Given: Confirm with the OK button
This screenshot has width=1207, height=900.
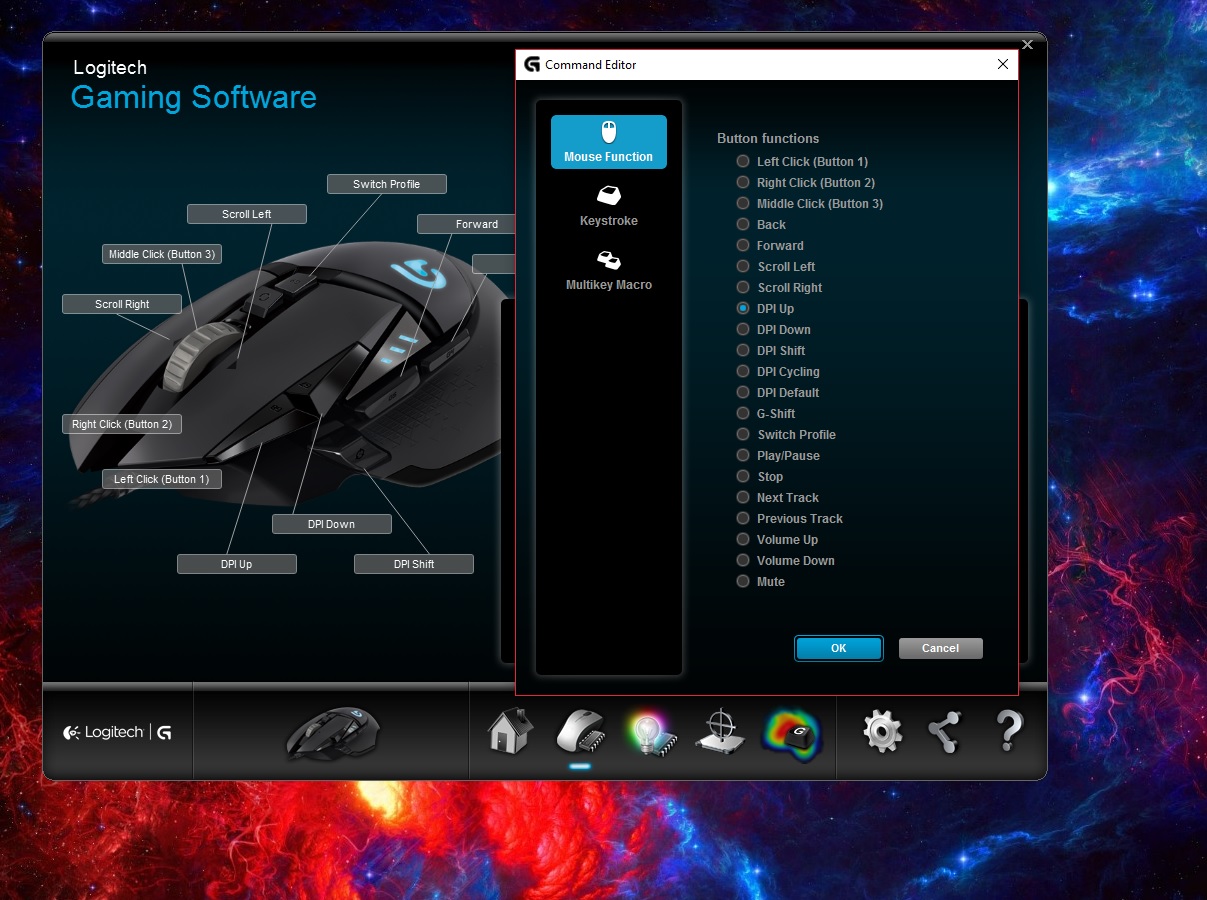Looking at the screenshot, I should pos(839,648).
